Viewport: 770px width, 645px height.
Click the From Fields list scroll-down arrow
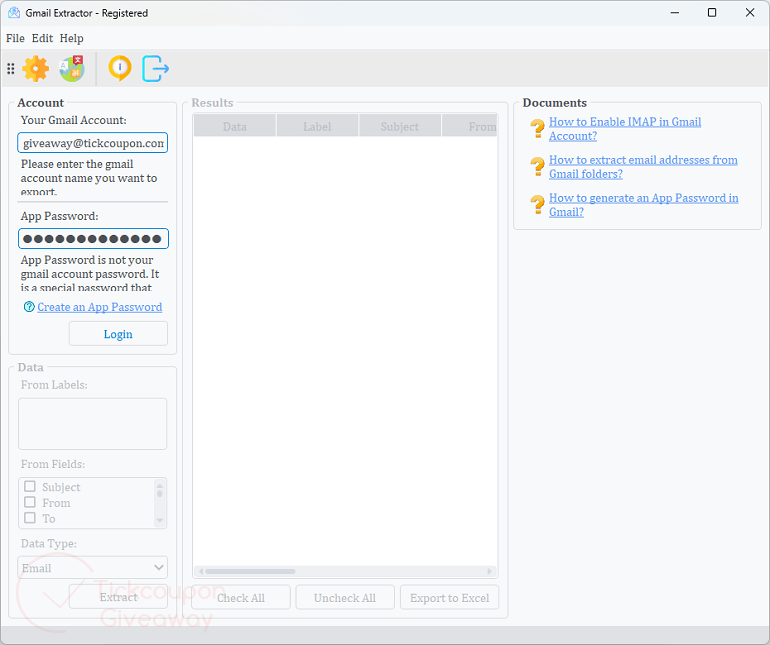point(160,520)
